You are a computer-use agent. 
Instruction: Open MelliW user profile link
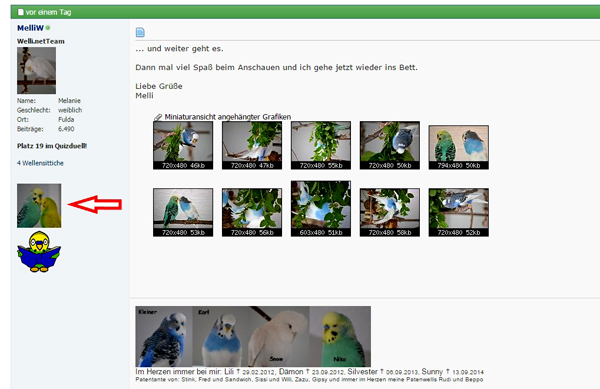(x=30, y=28)
